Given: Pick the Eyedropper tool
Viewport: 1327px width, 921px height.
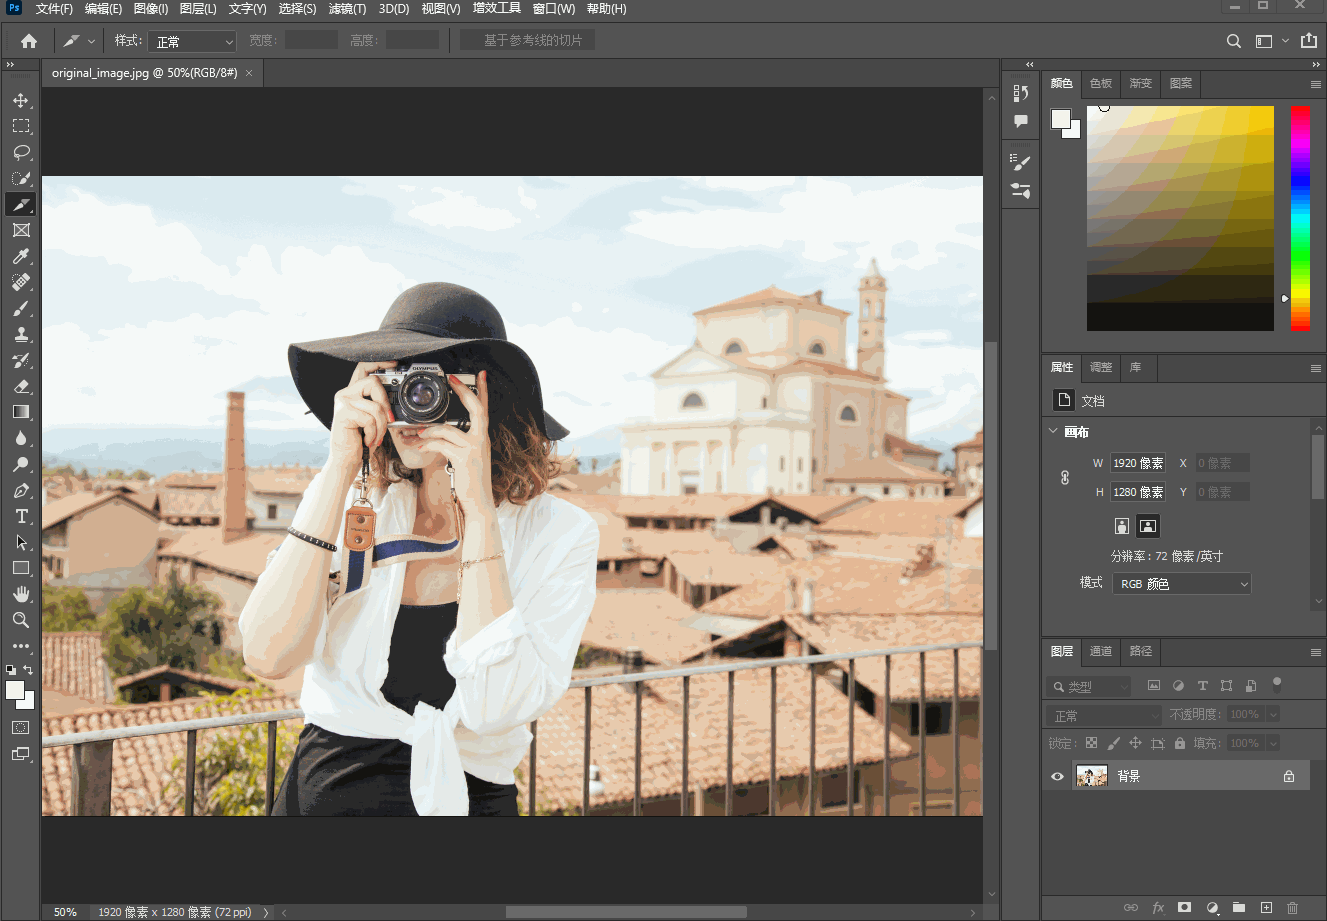Looking at the screenshot, I should click(21, 256).
